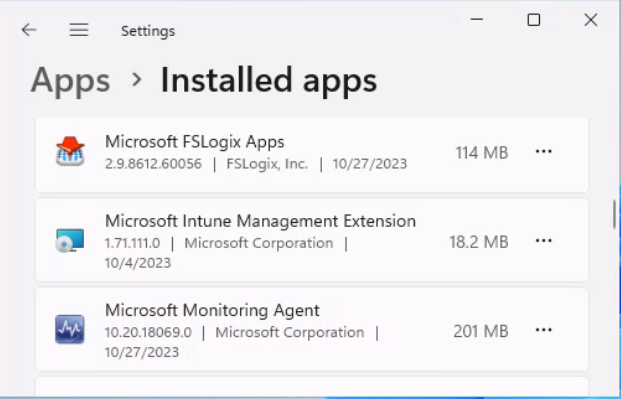Minimize the Settings window
This screenshot has height=399, width=621.
477,19
